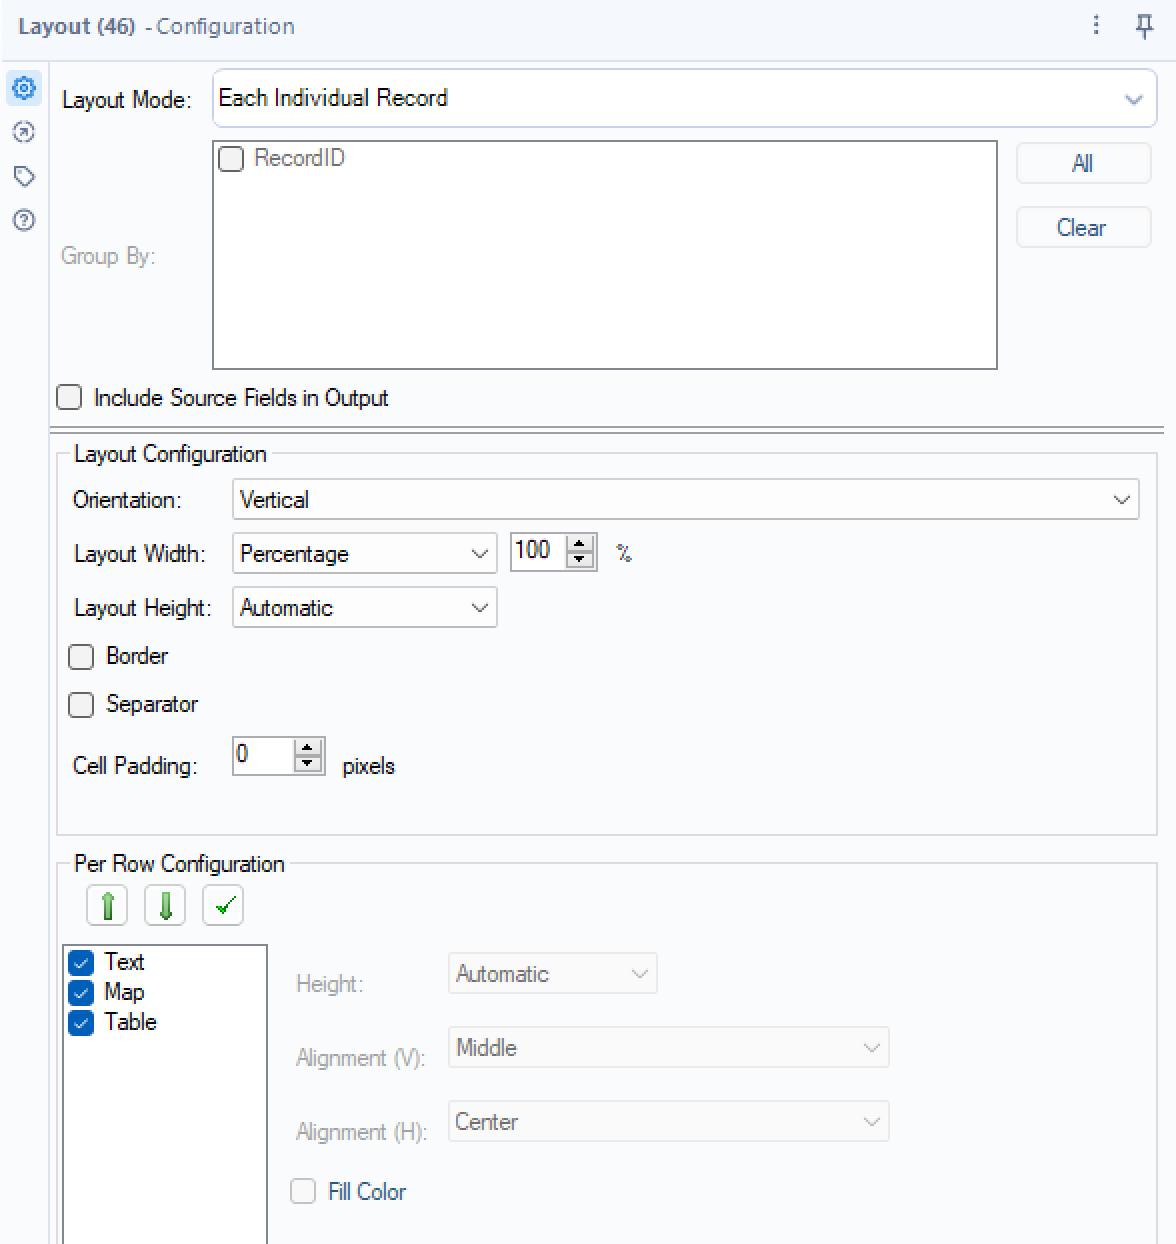Uncheck the Map row in Per Row list
The height and width of the screenshot is (1244, 1176).
click(x=81, y=992)
